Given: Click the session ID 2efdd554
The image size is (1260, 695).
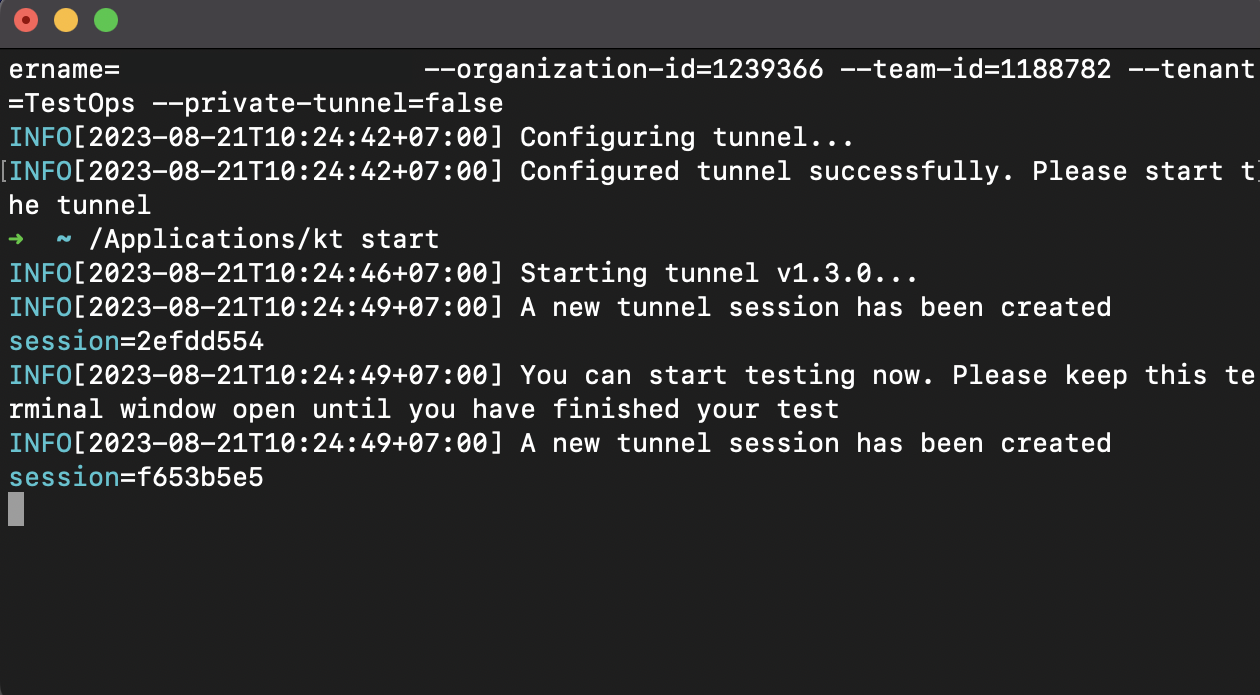Looking at the screenshot, I should 192,342.
